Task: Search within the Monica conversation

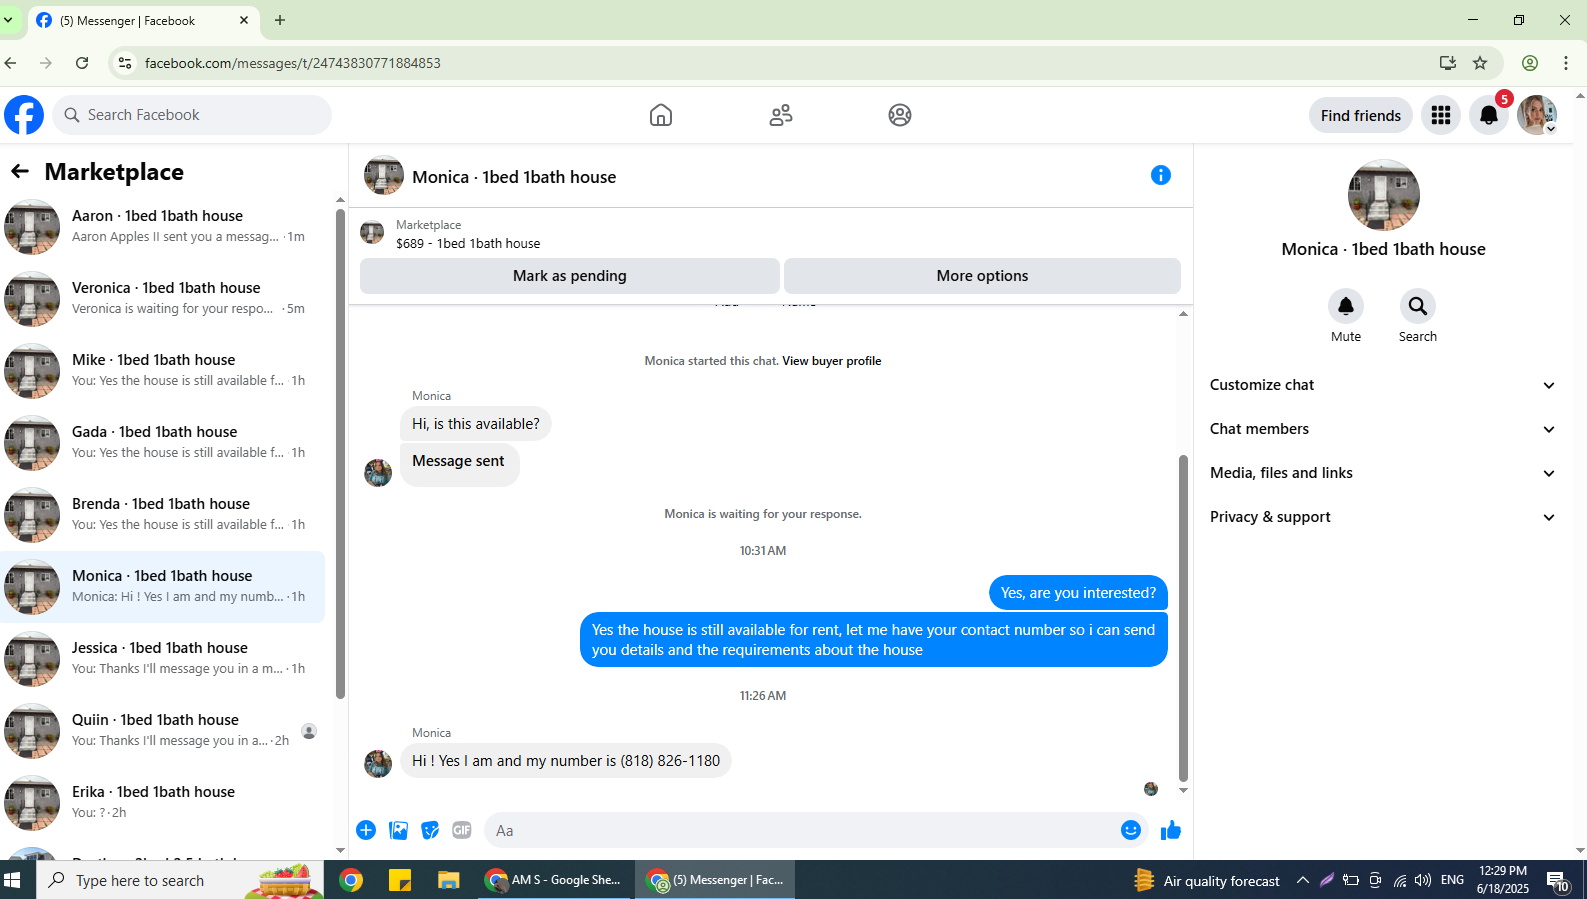Action: click(1418, 306)
